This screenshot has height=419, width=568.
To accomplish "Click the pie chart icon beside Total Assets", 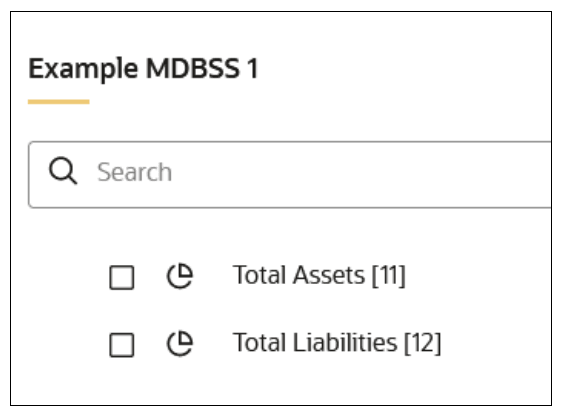I will pyautogui.click(x=180, y=276).
